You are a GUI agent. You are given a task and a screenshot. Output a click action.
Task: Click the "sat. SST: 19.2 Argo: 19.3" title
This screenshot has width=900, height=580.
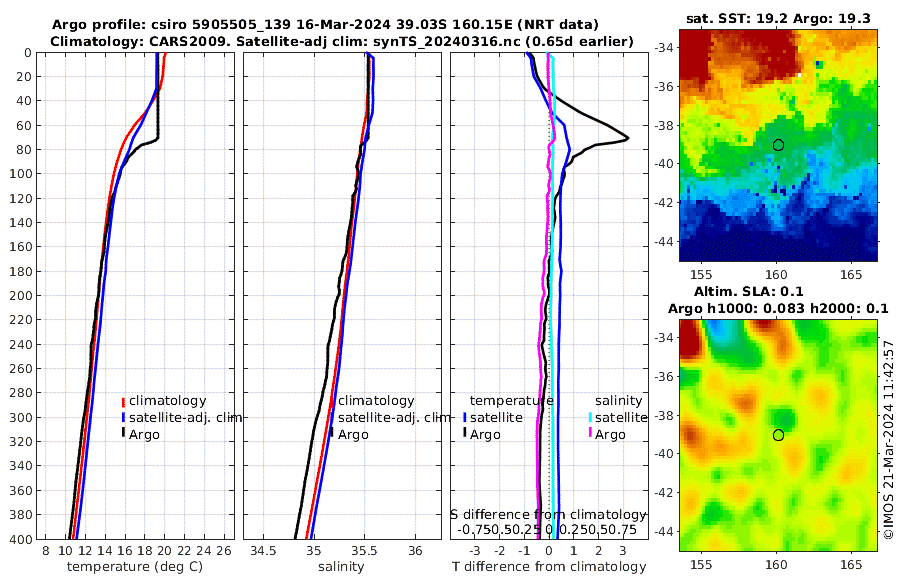click(778, 18)
